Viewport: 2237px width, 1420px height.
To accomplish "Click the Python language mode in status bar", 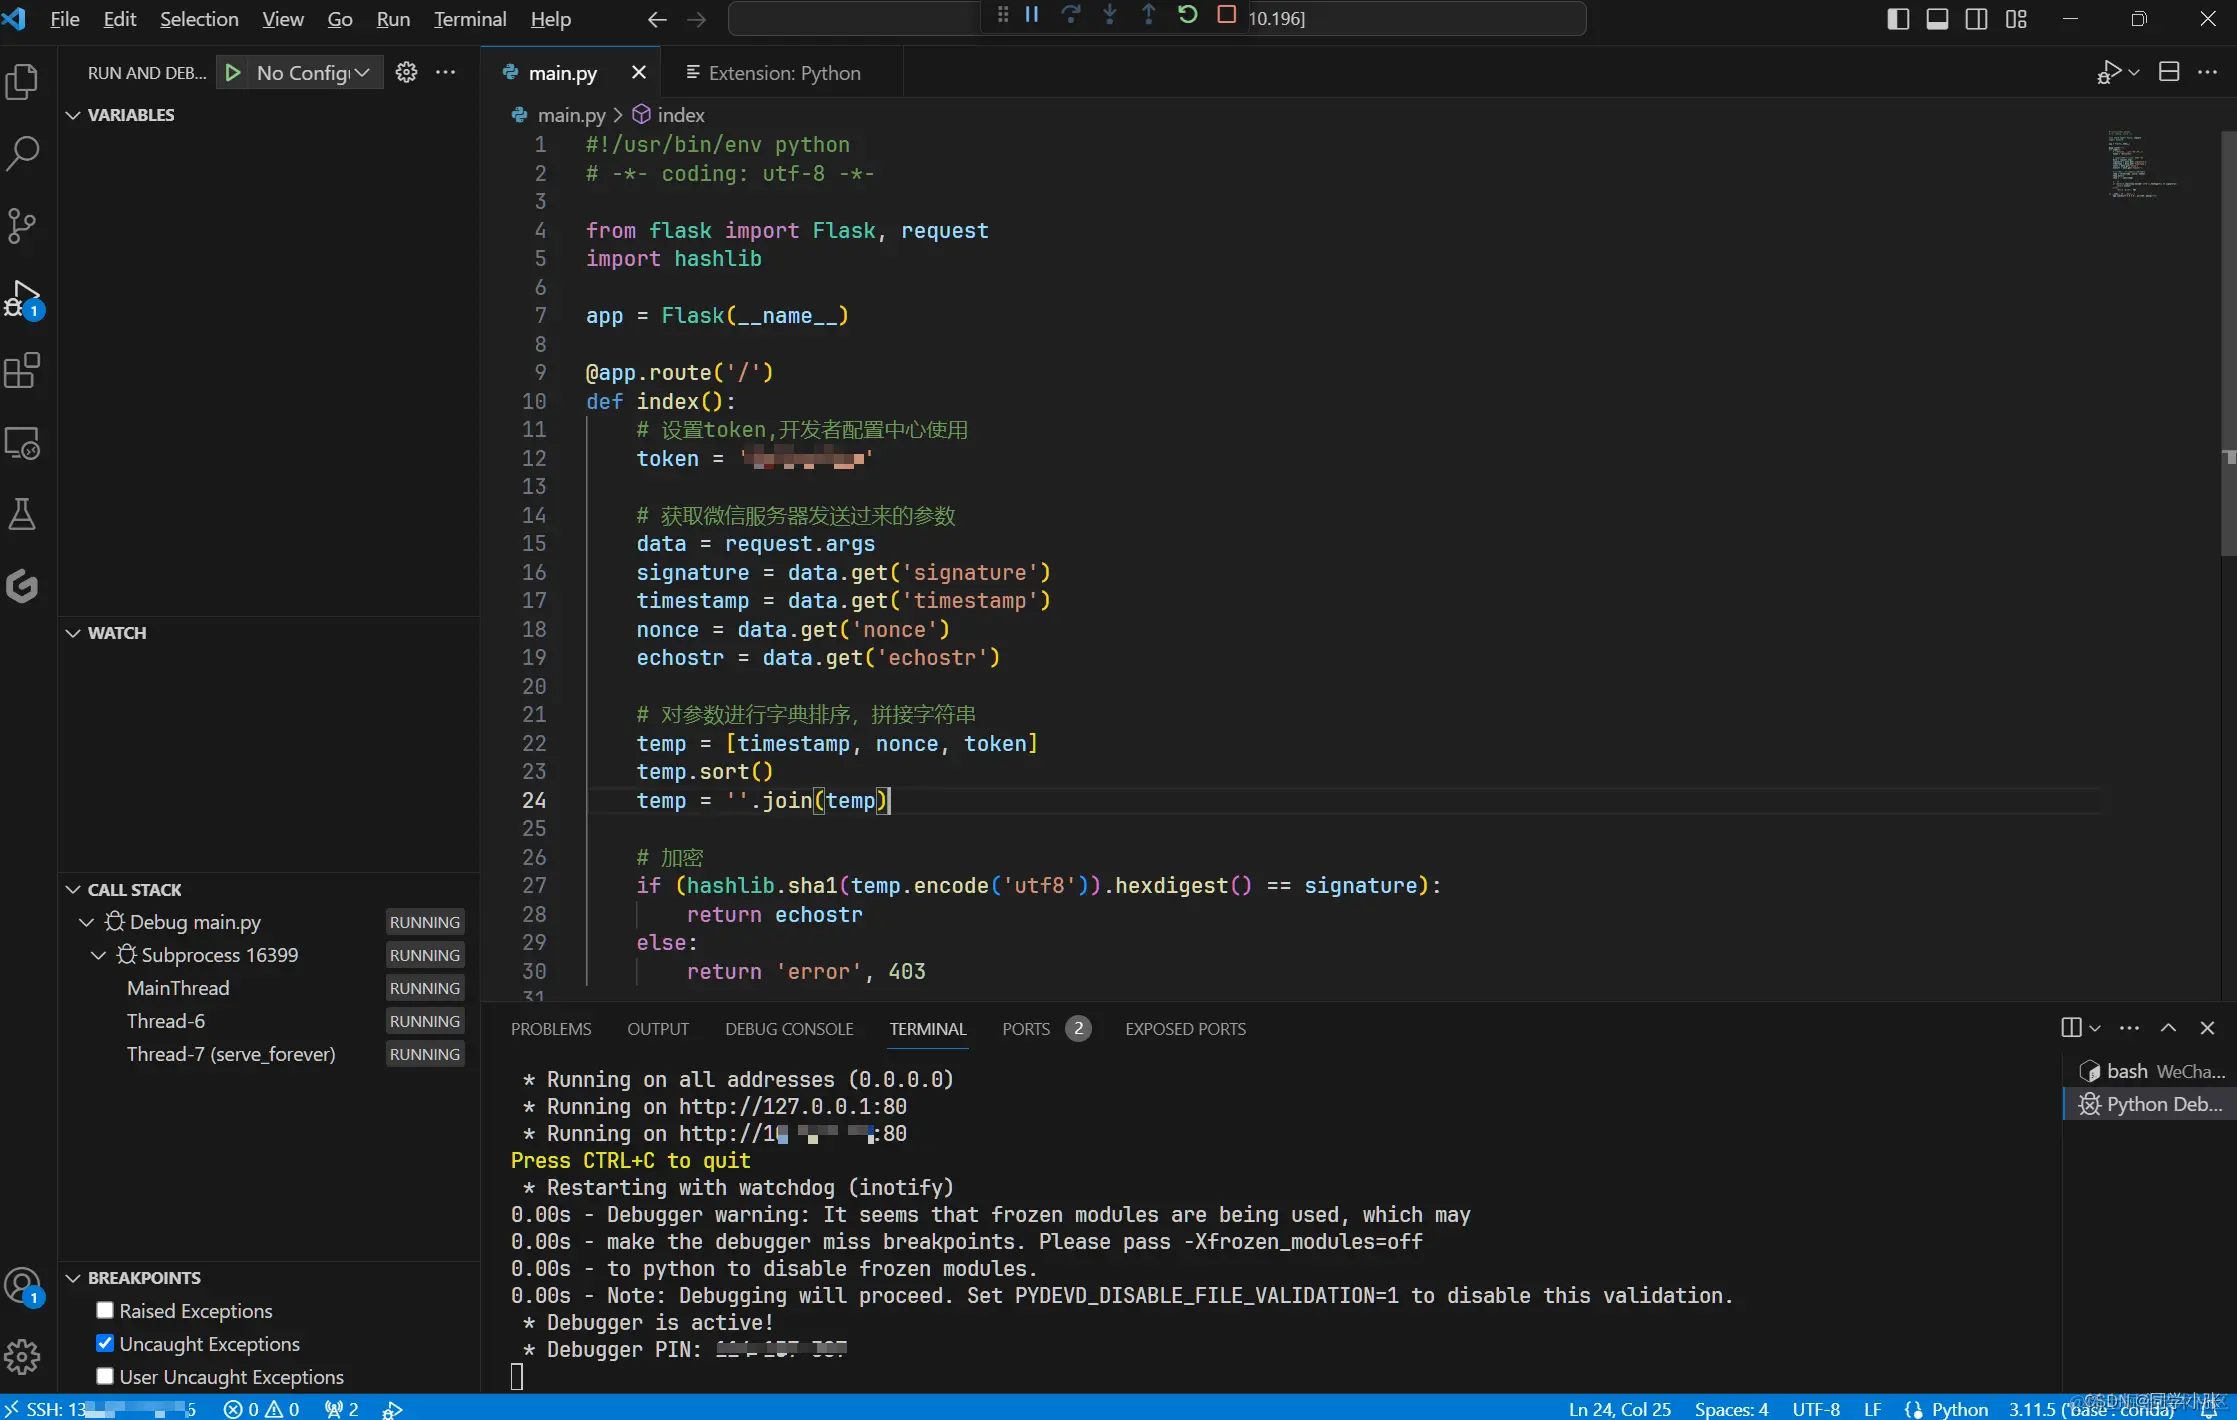I will click(x=1958, y=1408).
